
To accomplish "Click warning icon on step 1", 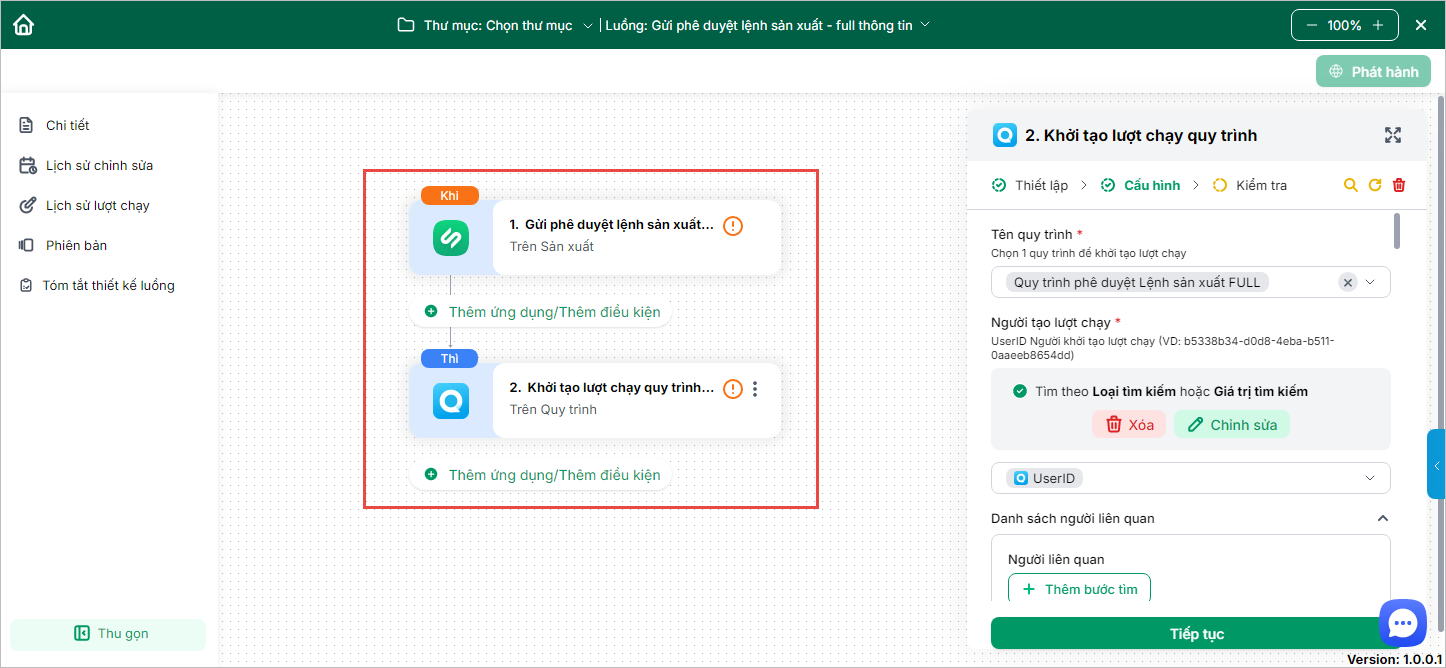I will 733,226.
